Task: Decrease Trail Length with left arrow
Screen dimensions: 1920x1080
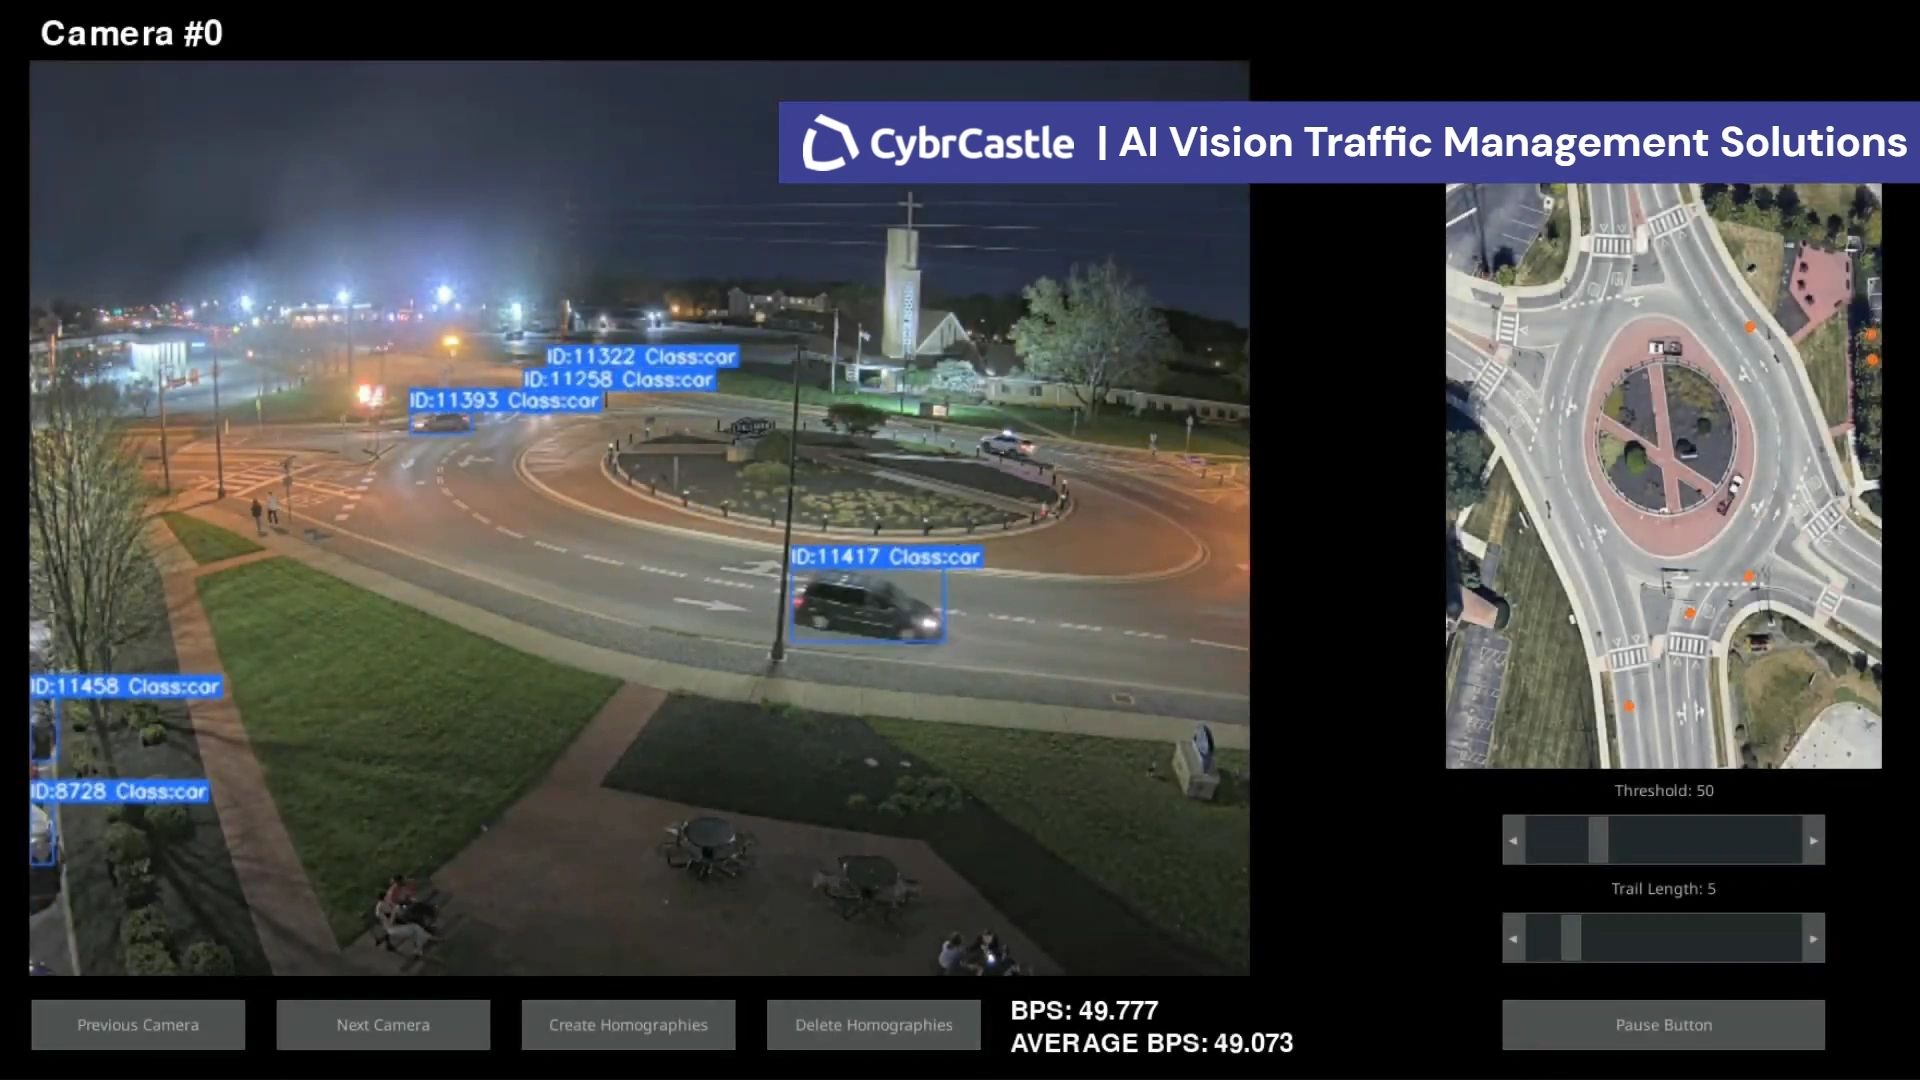Action: coord(1513,938)
